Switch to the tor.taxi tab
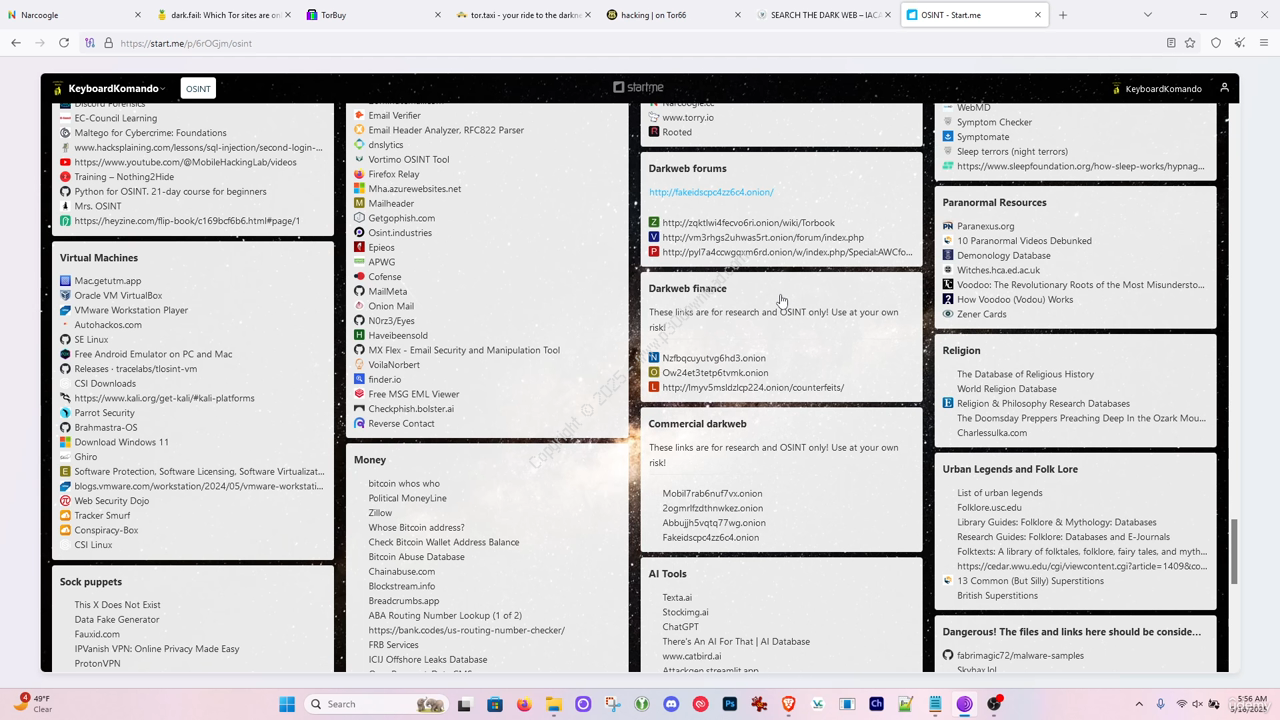Screen dimensions: 1280x720 pyautogui.click(x=525, y=15)
